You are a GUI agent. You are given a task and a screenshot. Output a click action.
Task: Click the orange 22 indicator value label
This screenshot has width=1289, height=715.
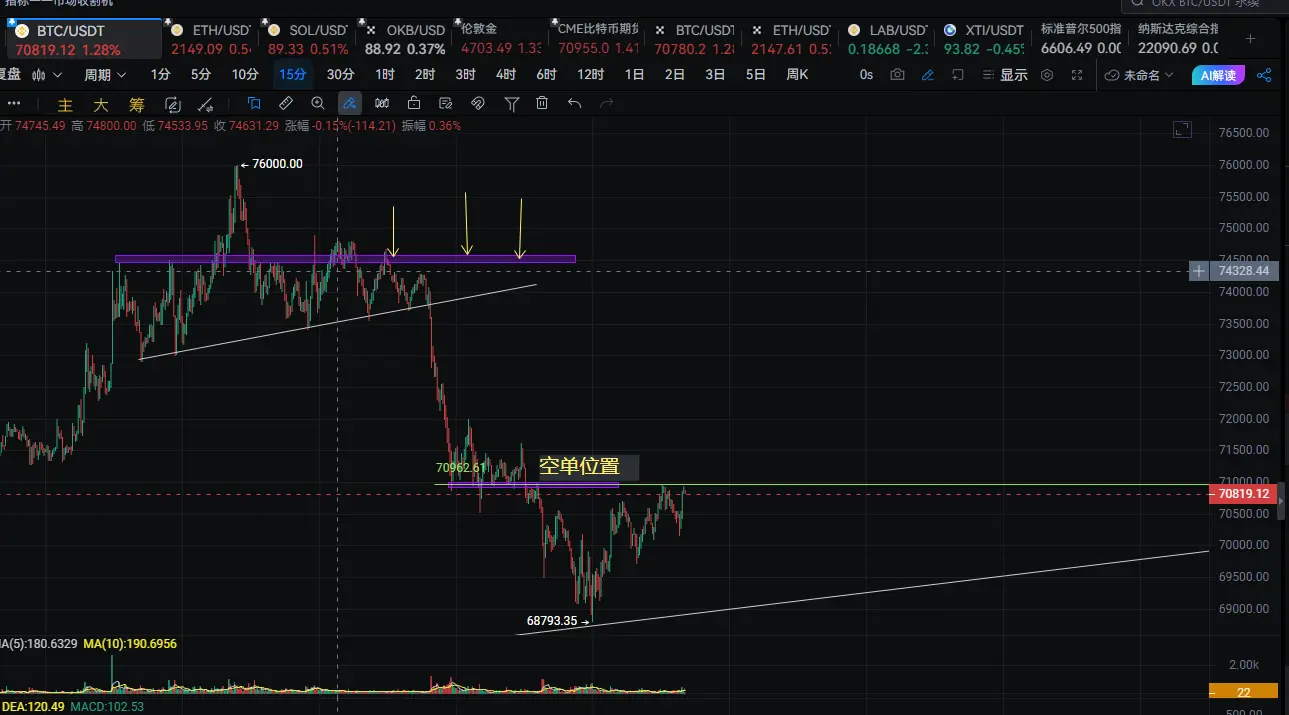coord(1243,691)
